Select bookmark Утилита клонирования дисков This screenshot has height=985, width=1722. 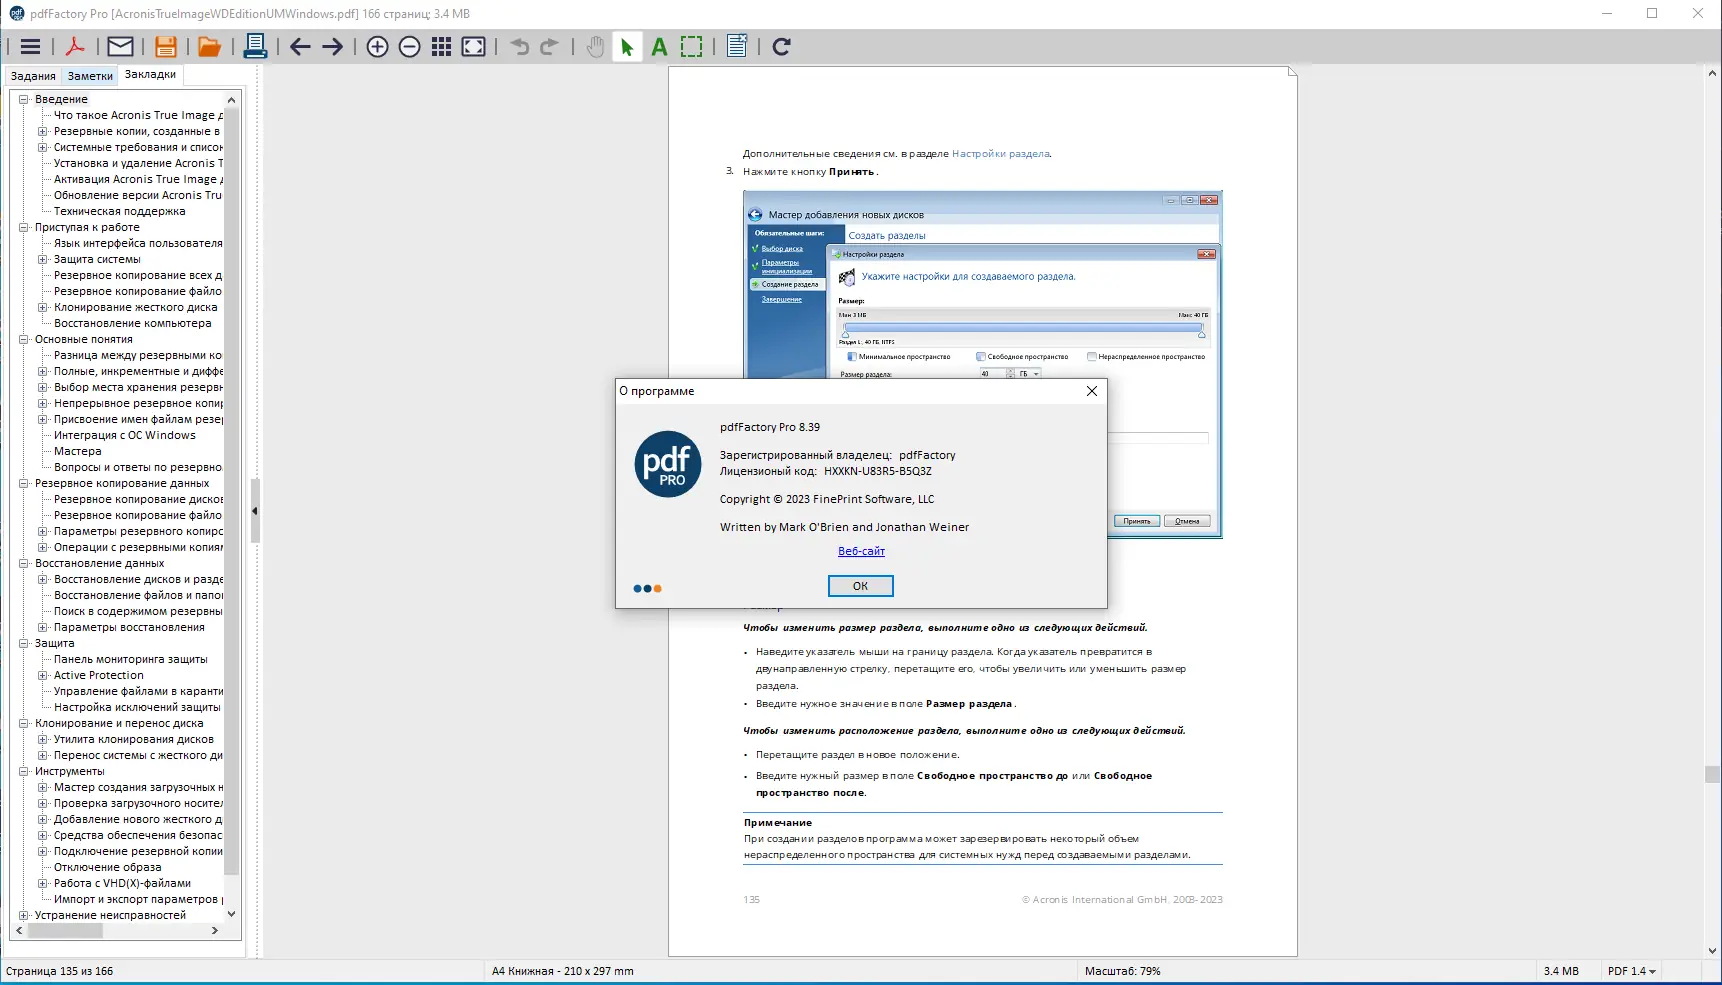133,739
